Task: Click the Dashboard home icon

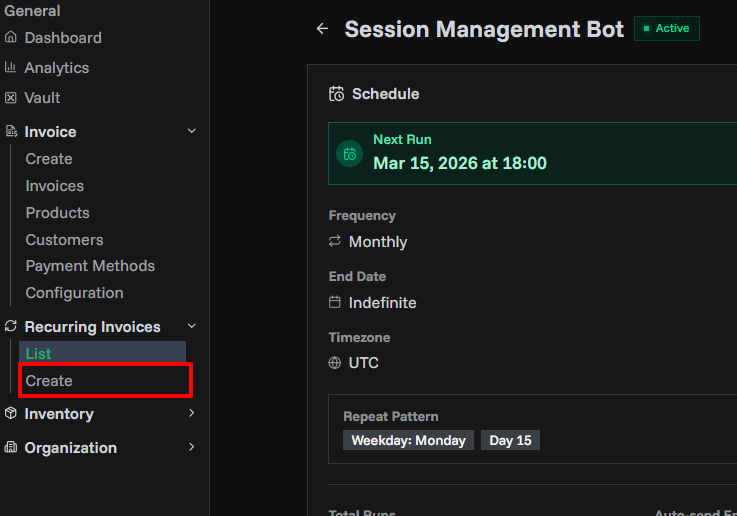Action: point(11,38)
